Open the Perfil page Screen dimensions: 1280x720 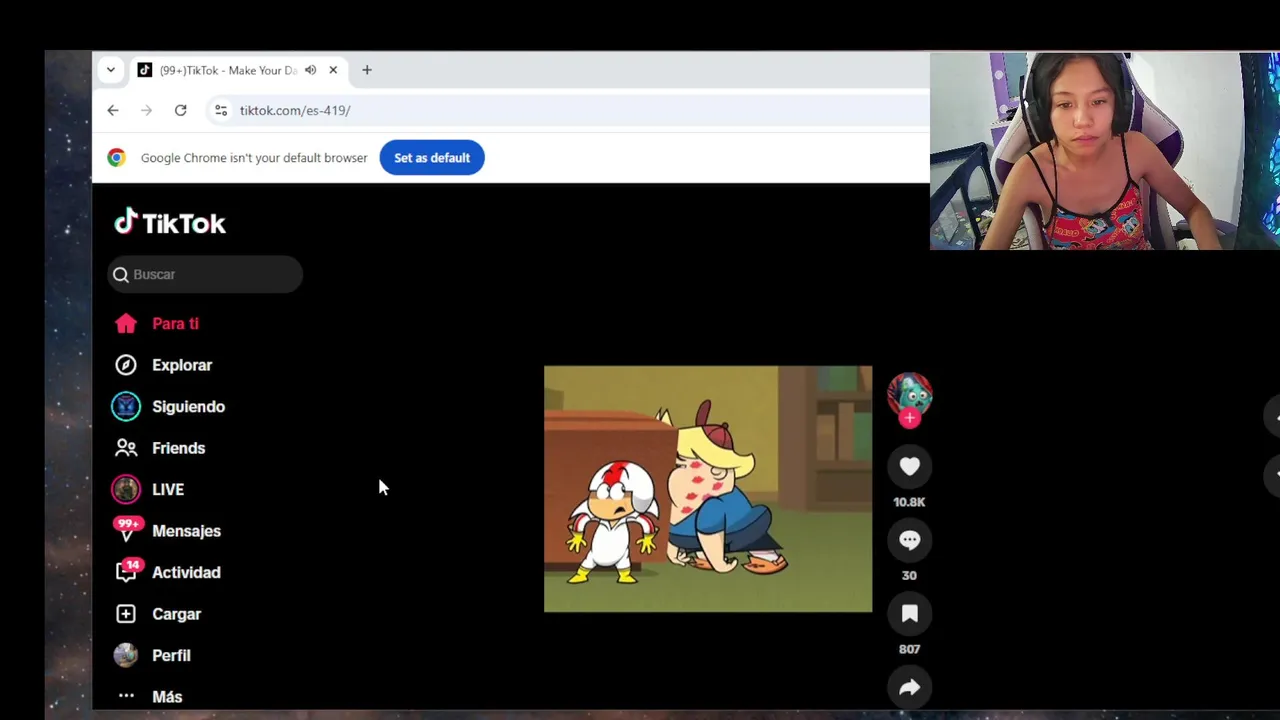coord(171,656)
